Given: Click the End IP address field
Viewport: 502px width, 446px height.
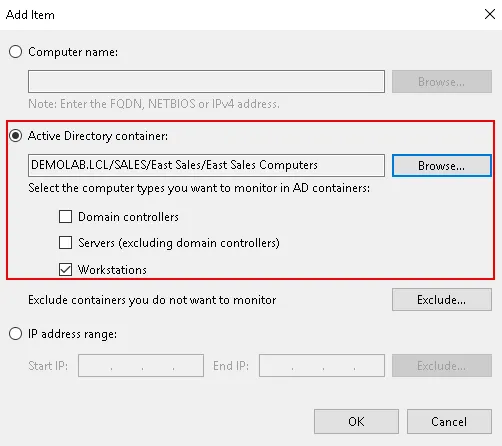Looking at the screenshot, I should tap(322, 366).
